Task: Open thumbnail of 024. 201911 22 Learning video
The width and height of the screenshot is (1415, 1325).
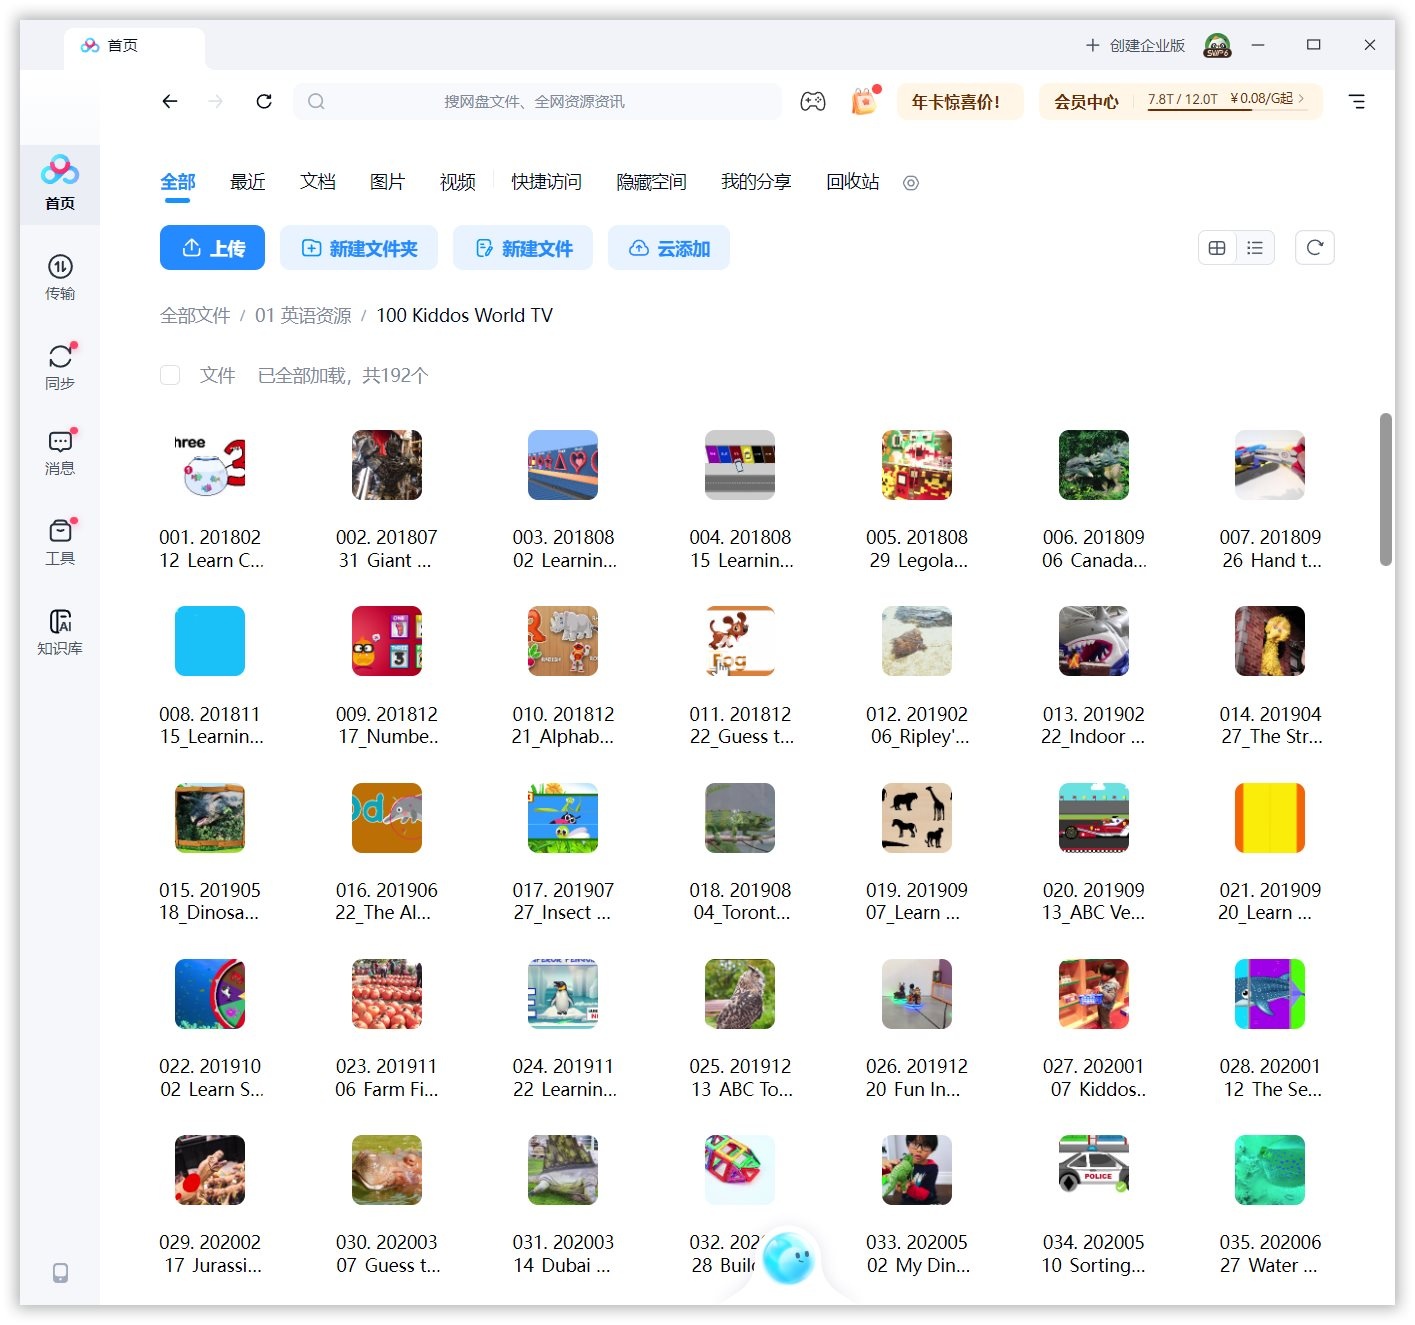Action: coord(562,993)
